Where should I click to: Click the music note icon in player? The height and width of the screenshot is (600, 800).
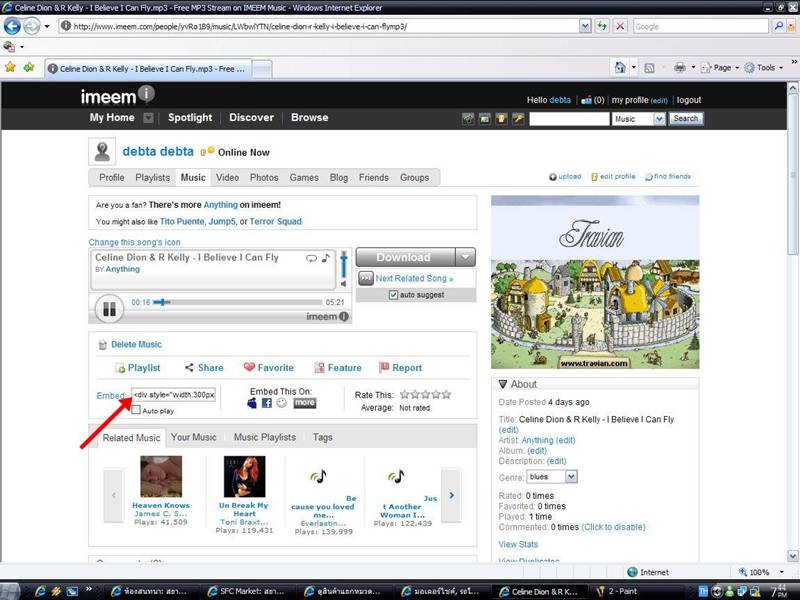pos(326,258)
